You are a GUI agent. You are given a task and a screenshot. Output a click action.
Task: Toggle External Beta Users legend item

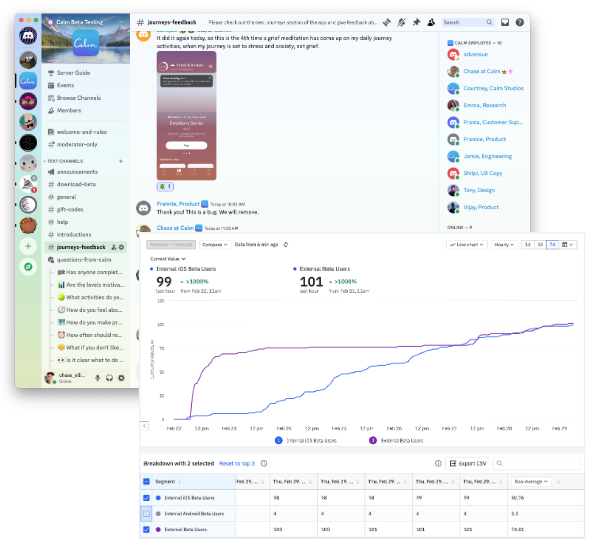(396, 440)
